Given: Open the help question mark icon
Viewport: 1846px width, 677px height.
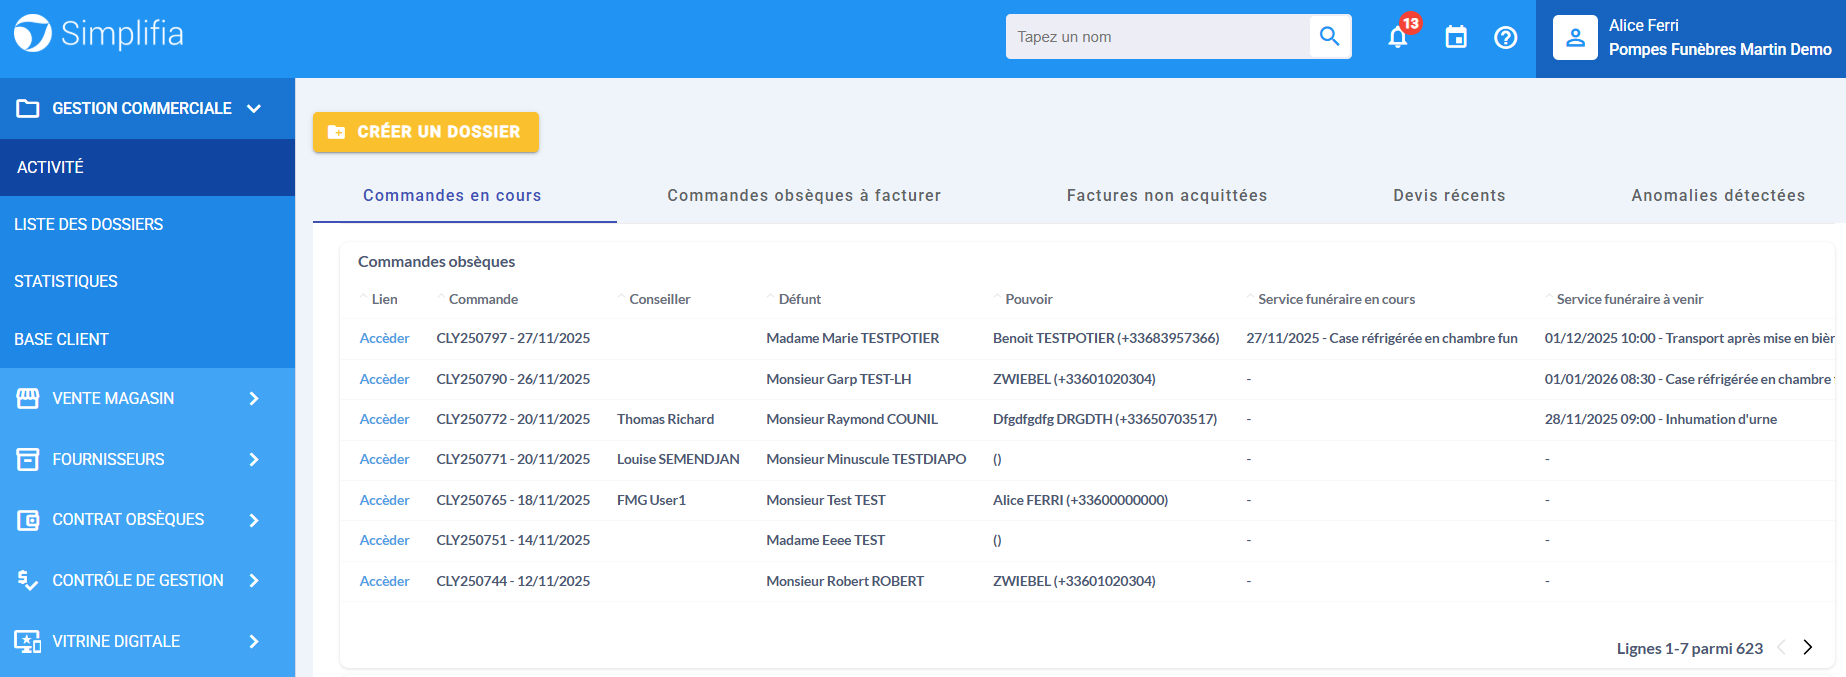Looking at the screenshot, I should pos(1505,37).
